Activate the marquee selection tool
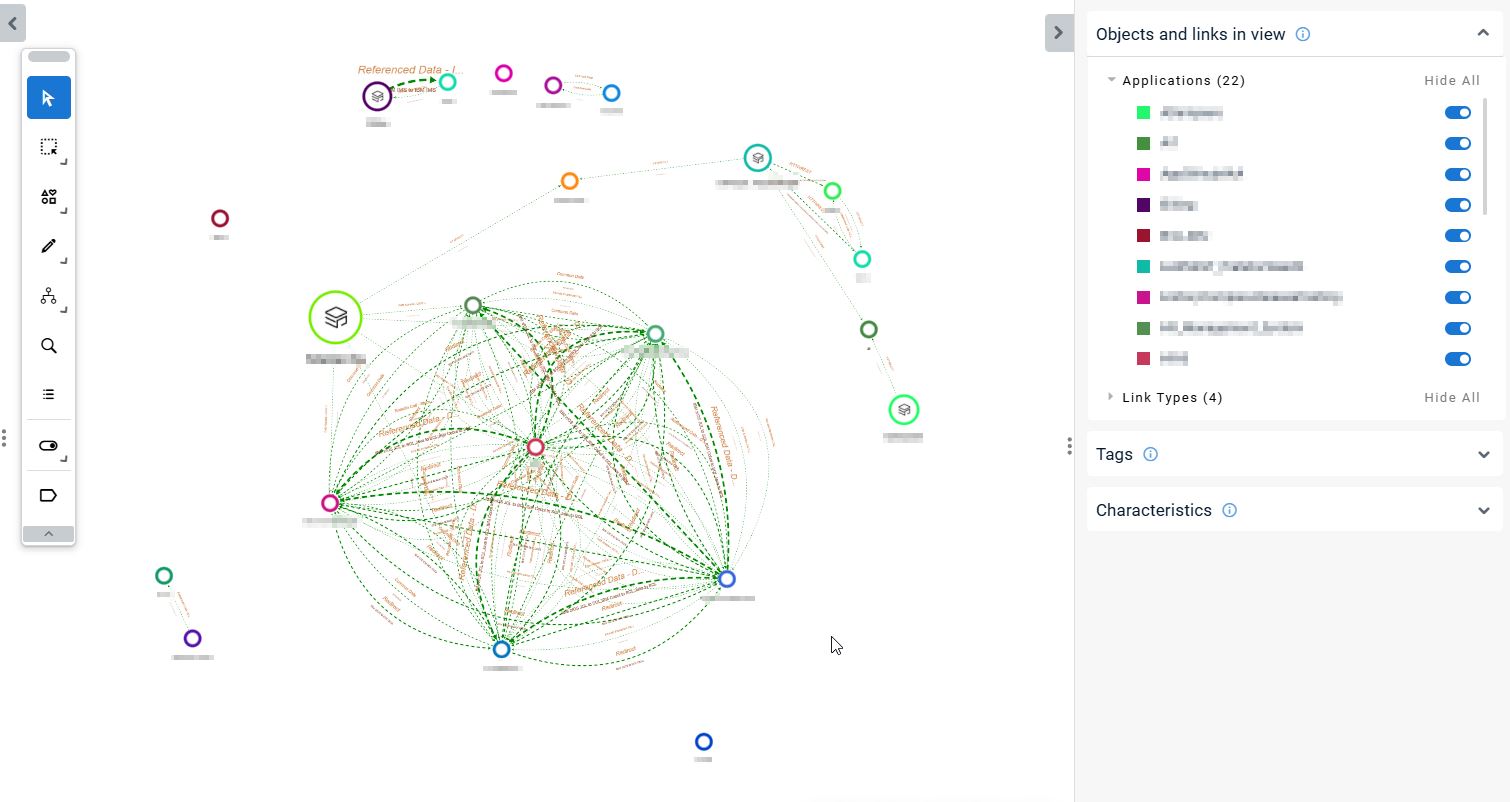 [x=48, y=147]
